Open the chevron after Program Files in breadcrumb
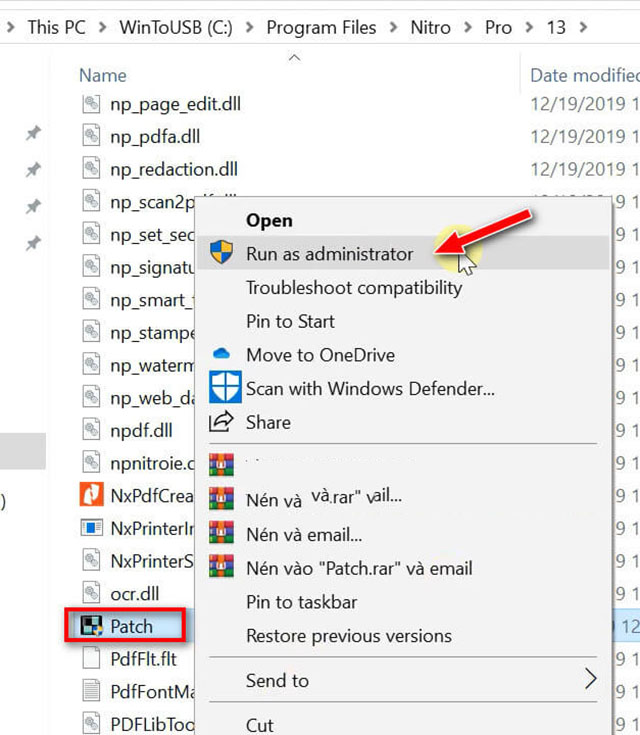640x735 pixels. pos(394,27)
